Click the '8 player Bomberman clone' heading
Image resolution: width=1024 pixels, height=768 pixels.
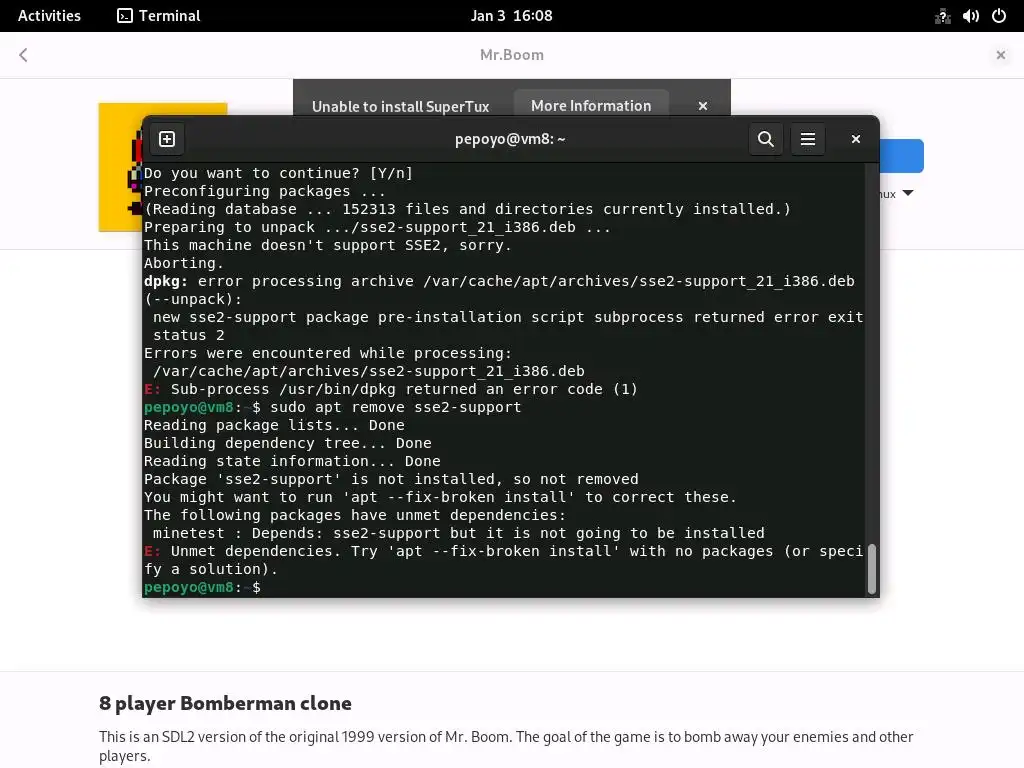pyautogui.click(x=225, y=703)
